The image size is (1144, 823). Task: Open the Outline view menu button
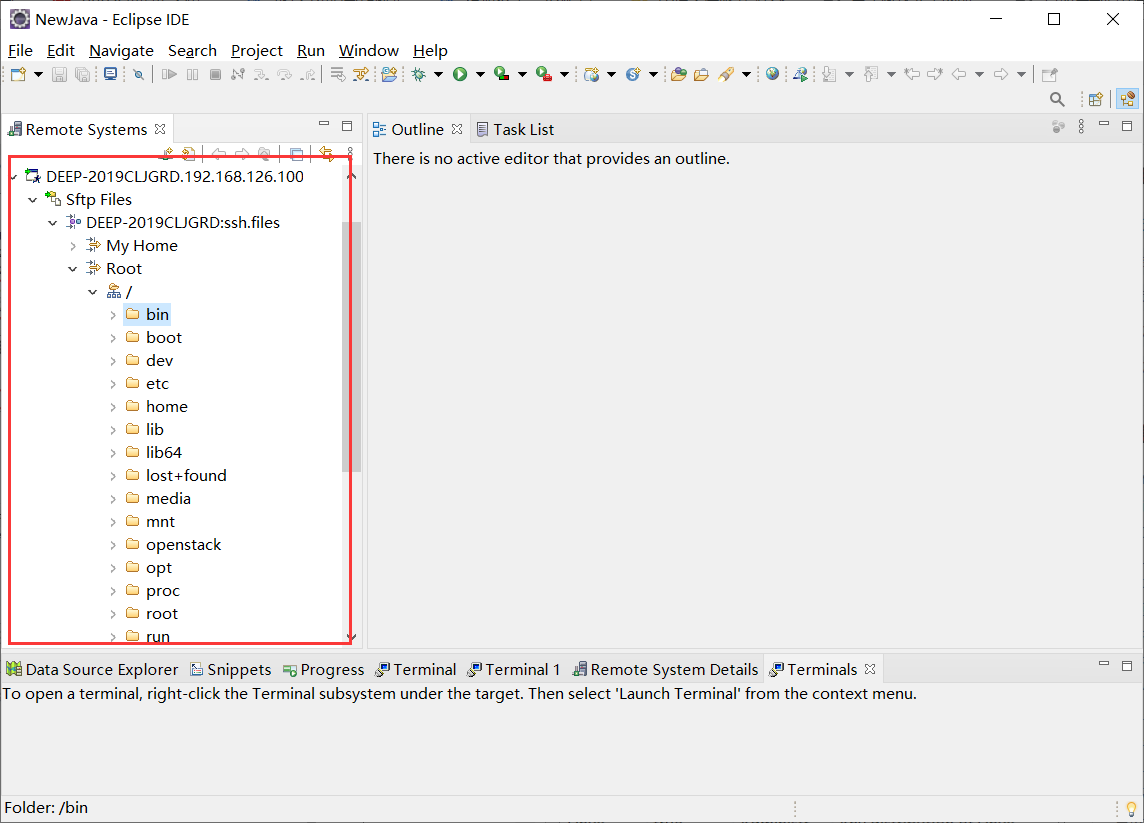click(1082, 128)
